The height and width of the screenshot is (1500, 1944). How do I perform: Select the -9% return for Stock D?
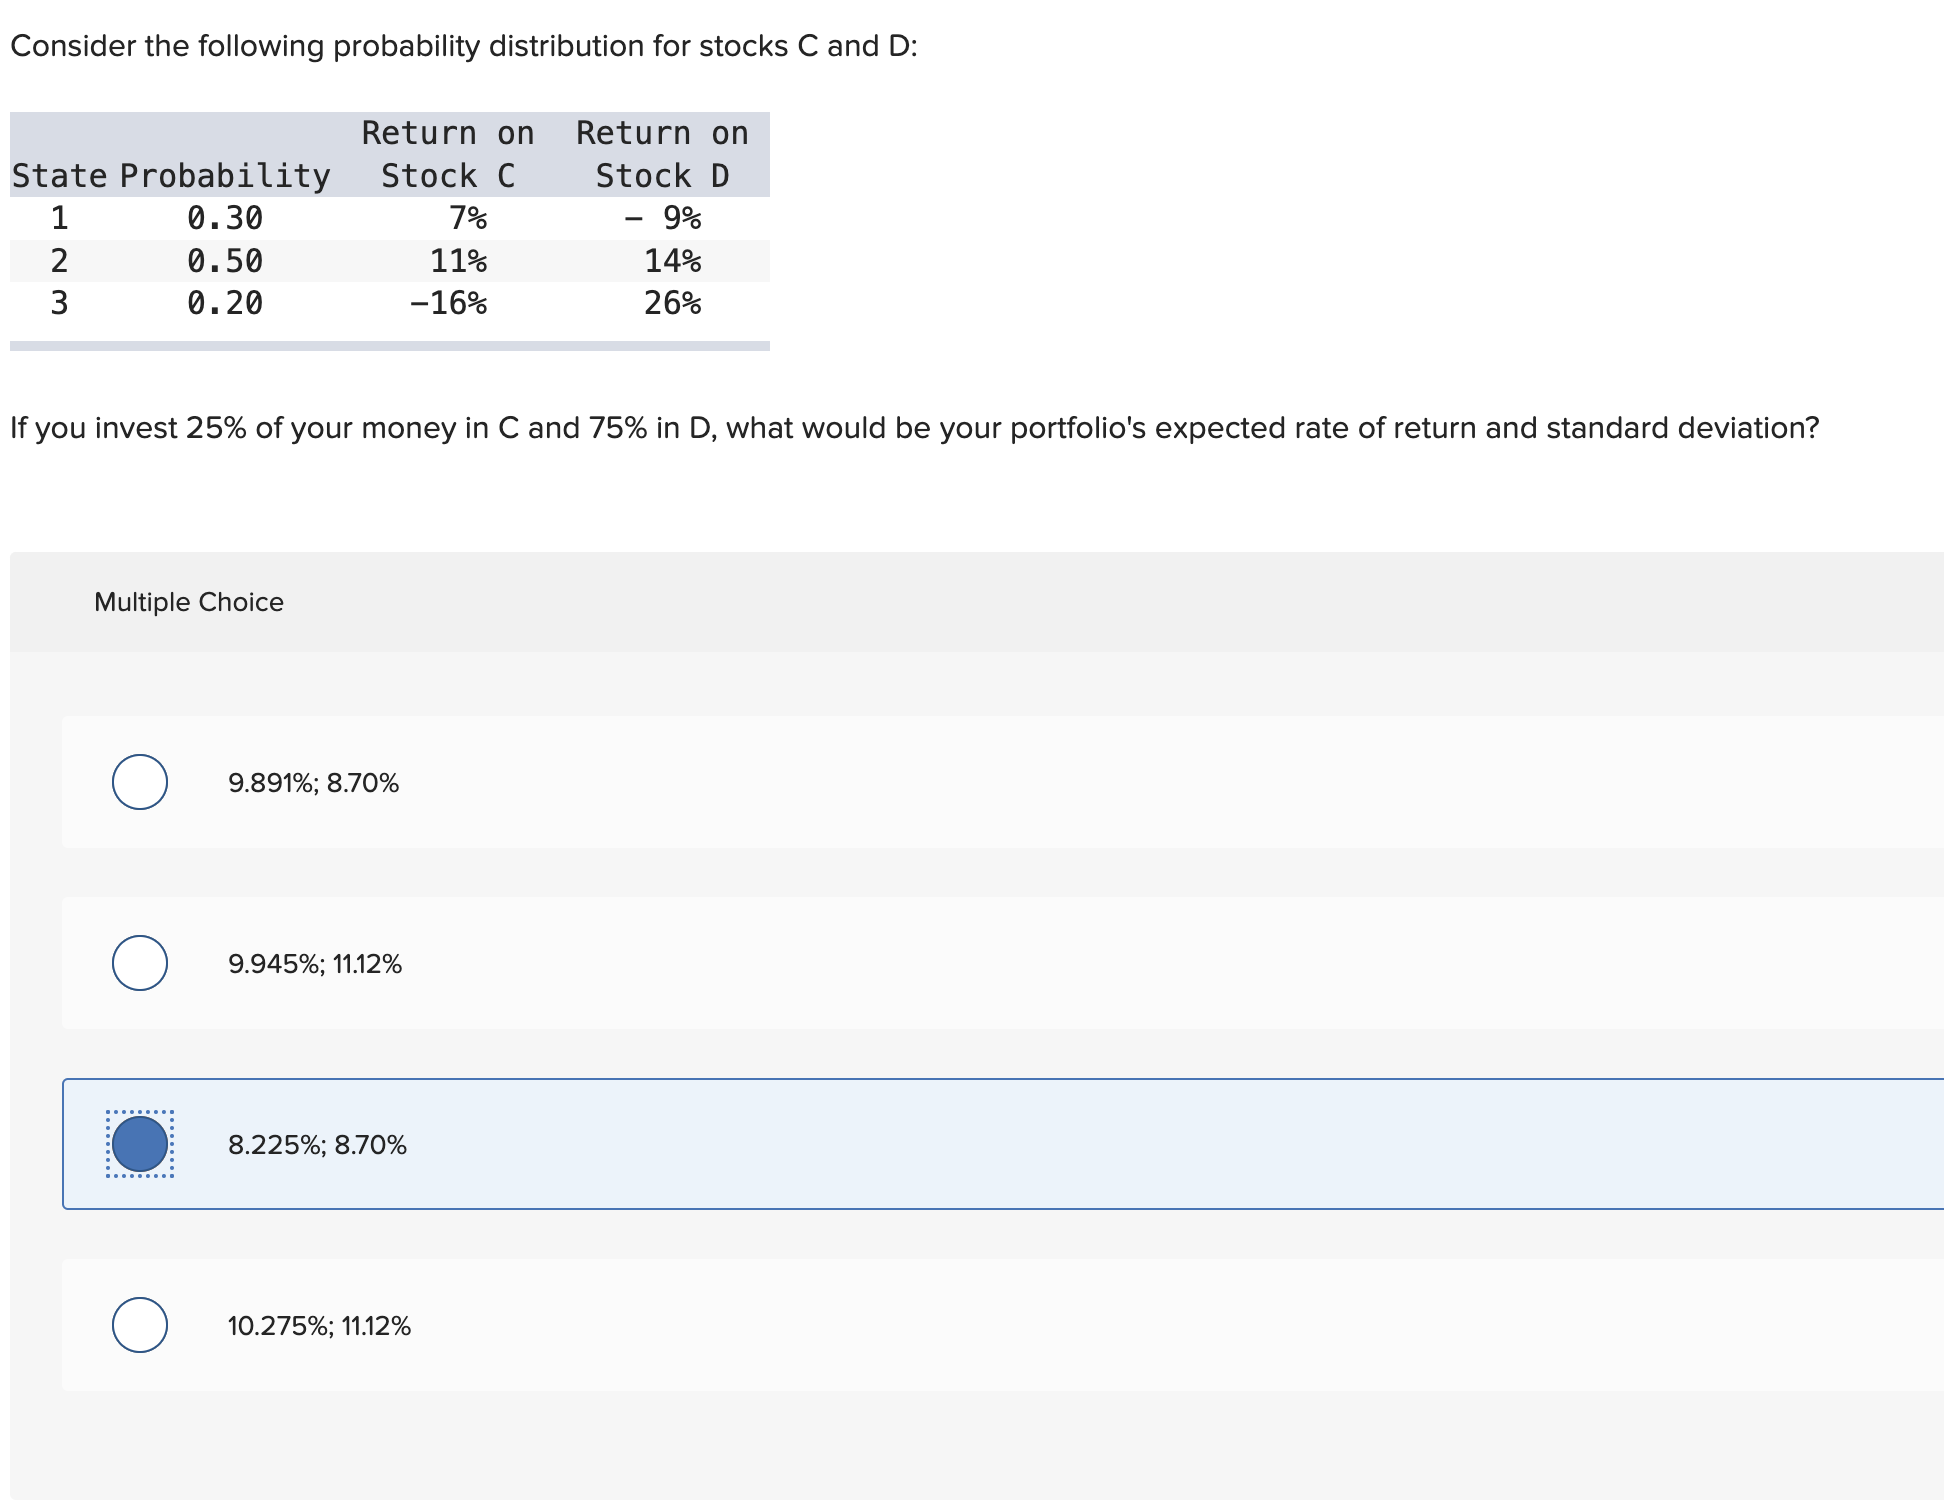coord(665,218)
